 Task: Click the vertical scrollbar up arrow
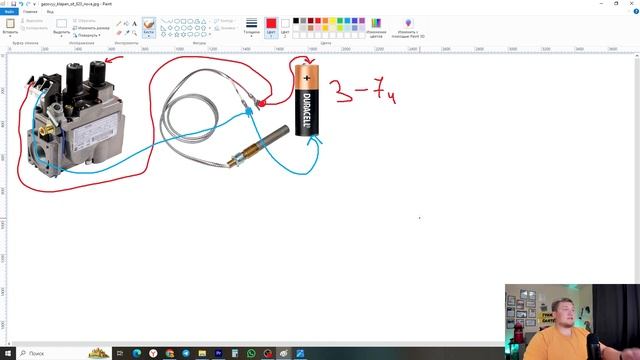[x=637, y=56]
